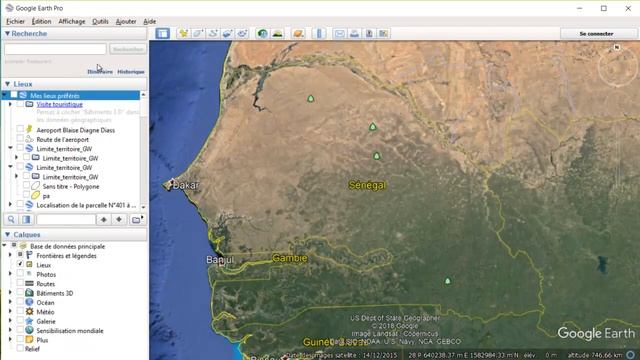Hide the sidebar using the toolbar panel icon

[162, 33]
